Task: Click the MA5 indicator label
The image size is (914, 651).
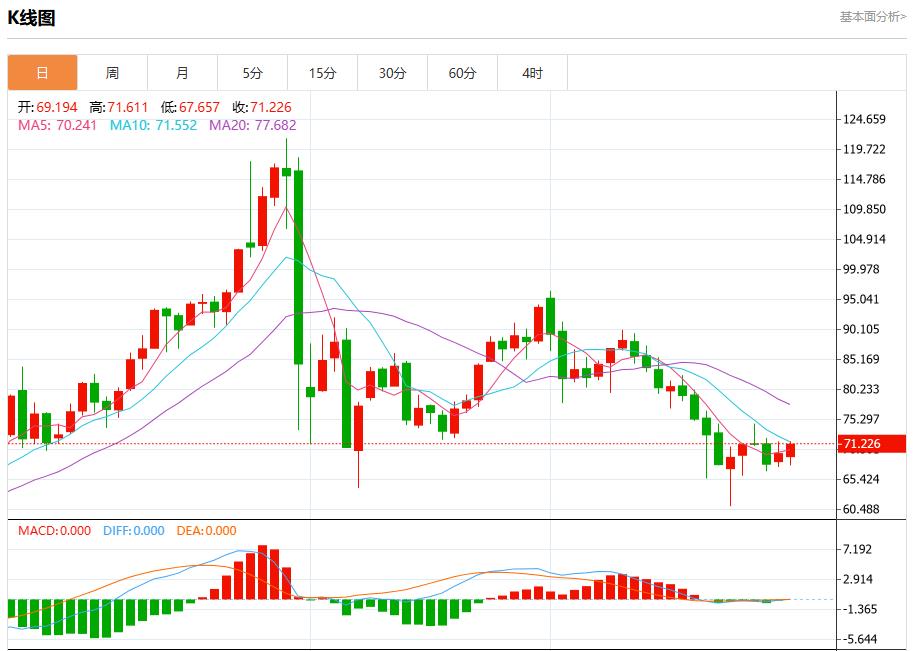Action: click(x=57, y=125)
